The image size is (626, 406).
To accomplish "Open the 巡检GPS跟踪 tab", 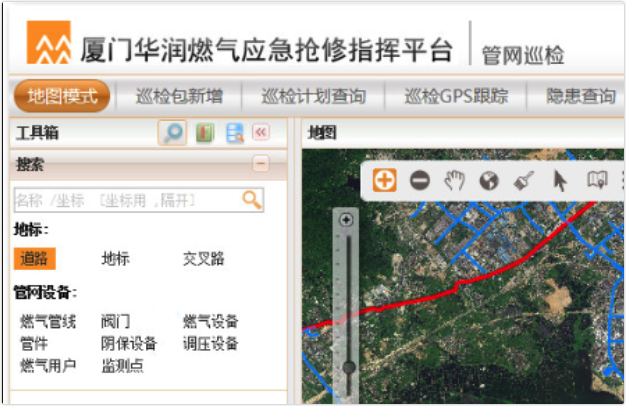I will (x=456, y=96).
